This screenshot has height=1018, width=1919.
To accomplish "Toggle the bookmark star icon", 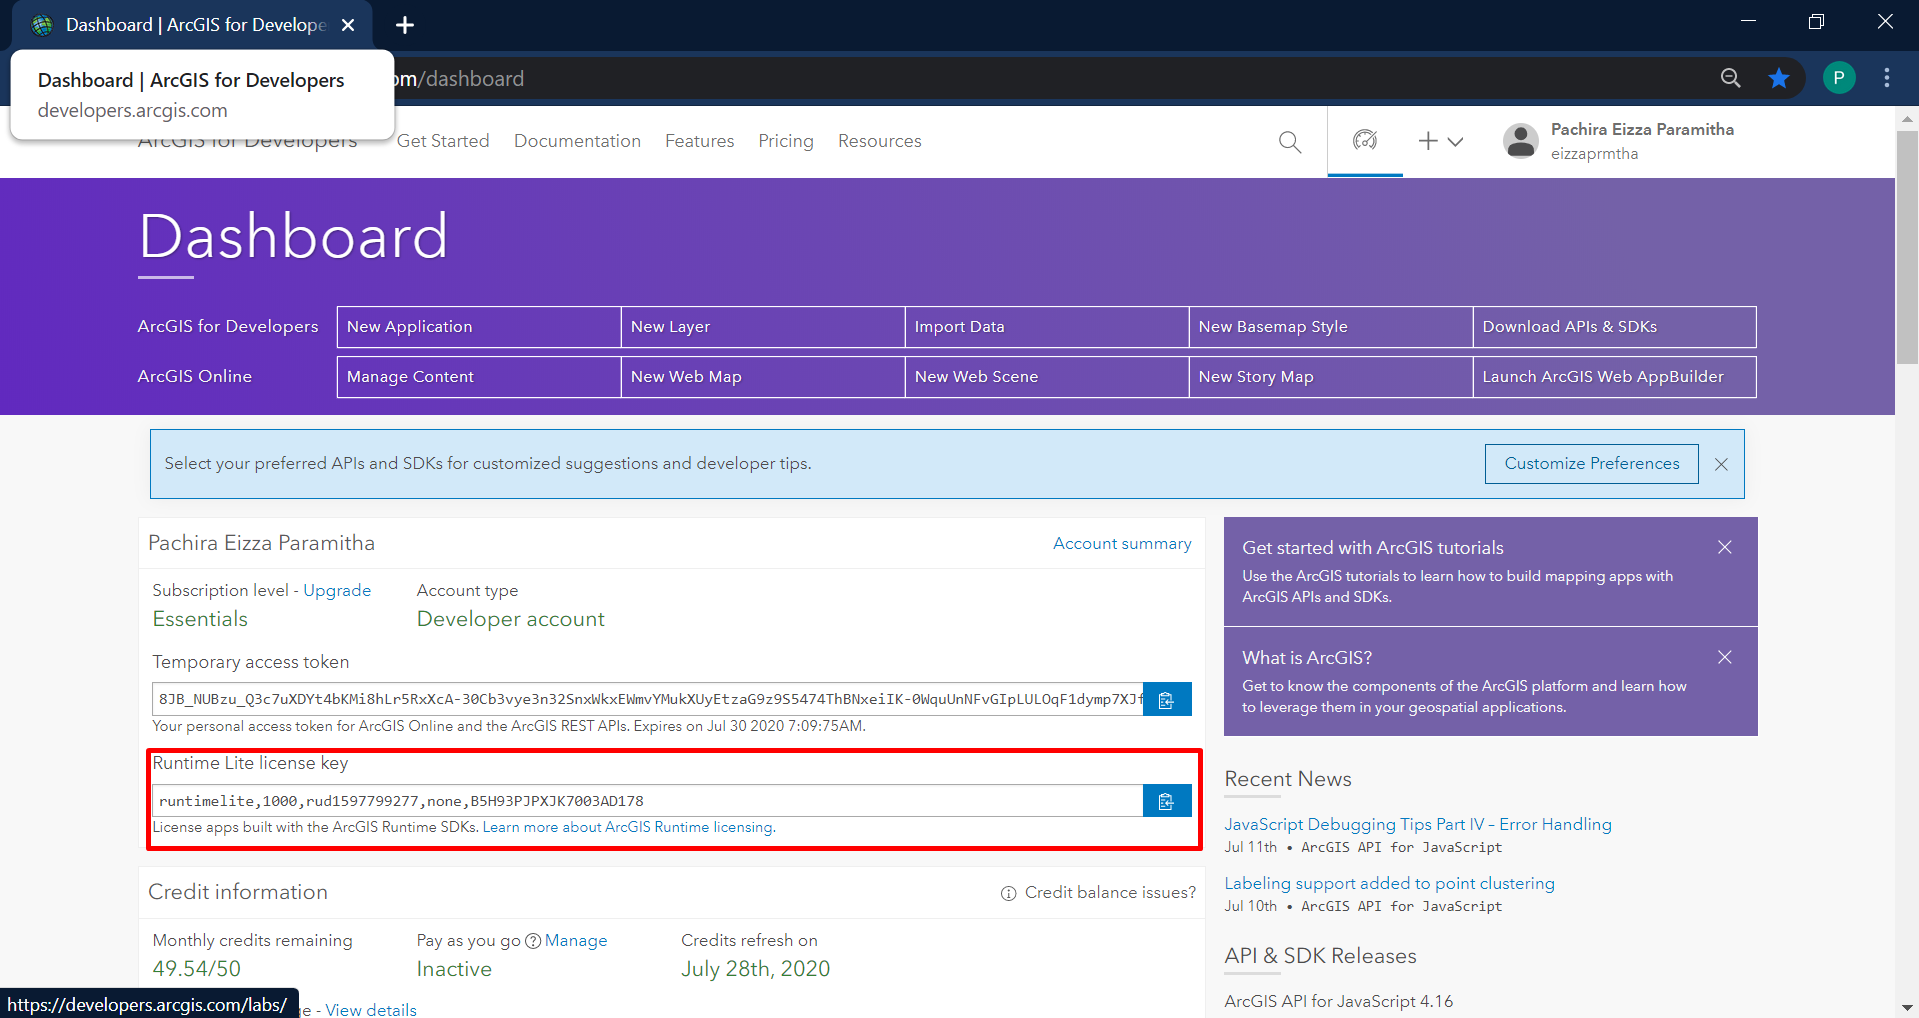I will pos(1779,78).
